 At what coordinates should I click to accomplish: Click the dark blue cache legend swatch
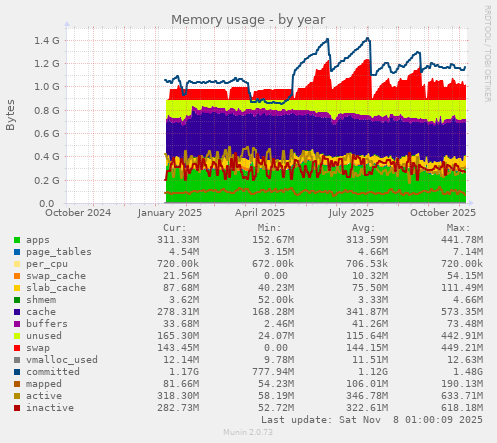pyautogui.click(x=17, y=312)
